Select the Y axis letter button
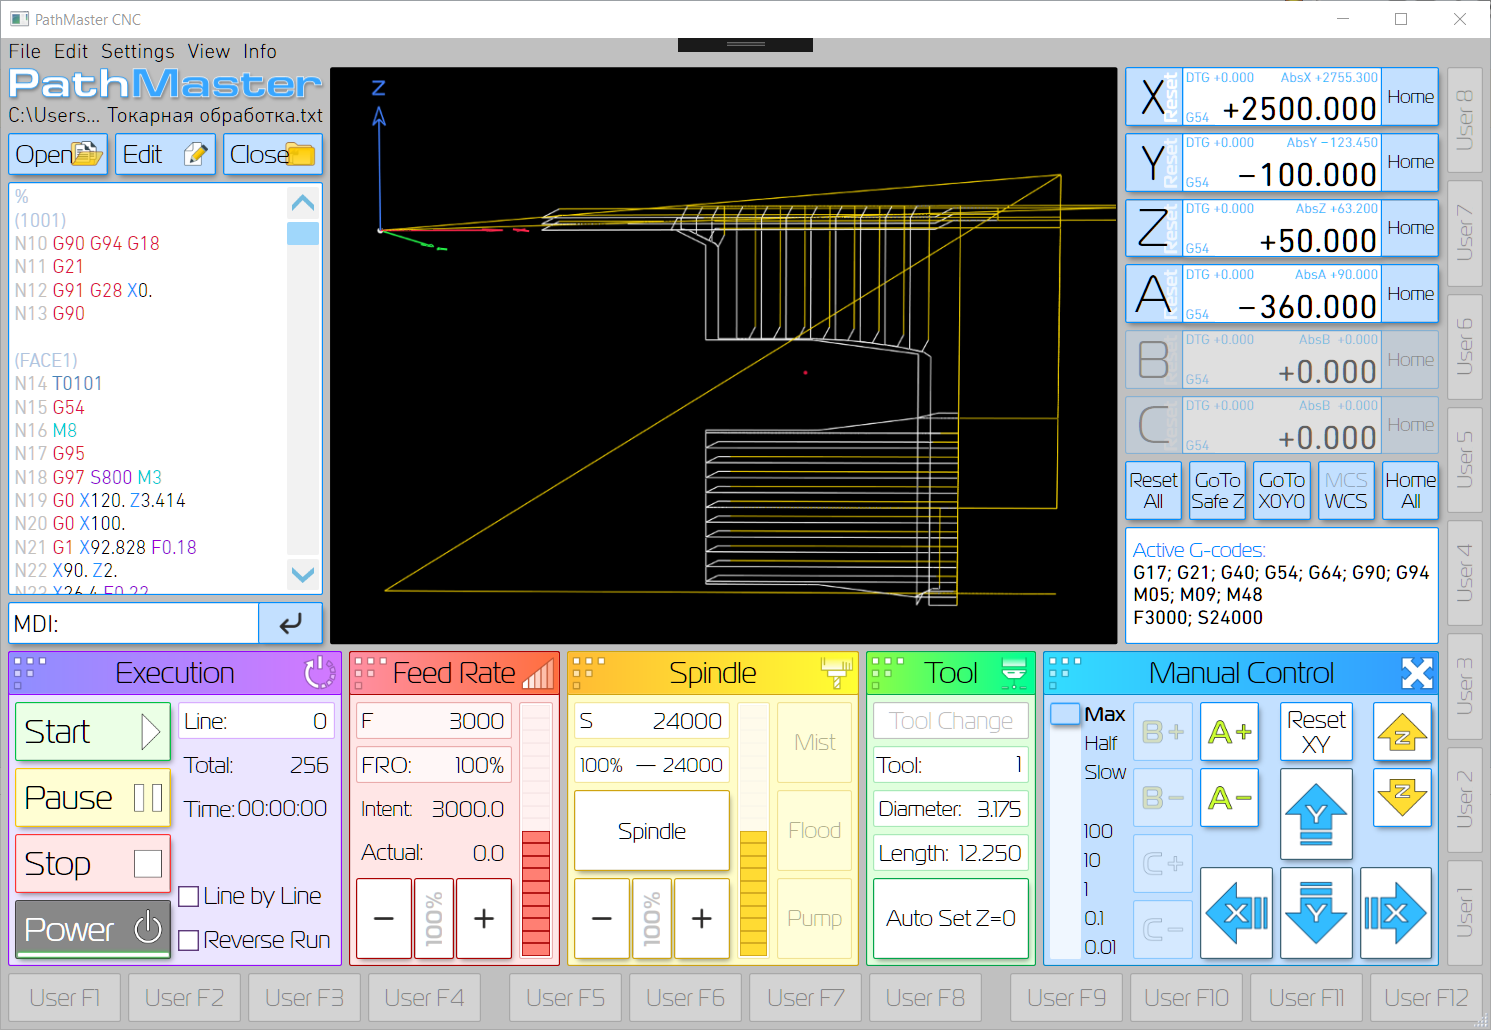Viewport: 1491px width, 1030px height. 1153,162
